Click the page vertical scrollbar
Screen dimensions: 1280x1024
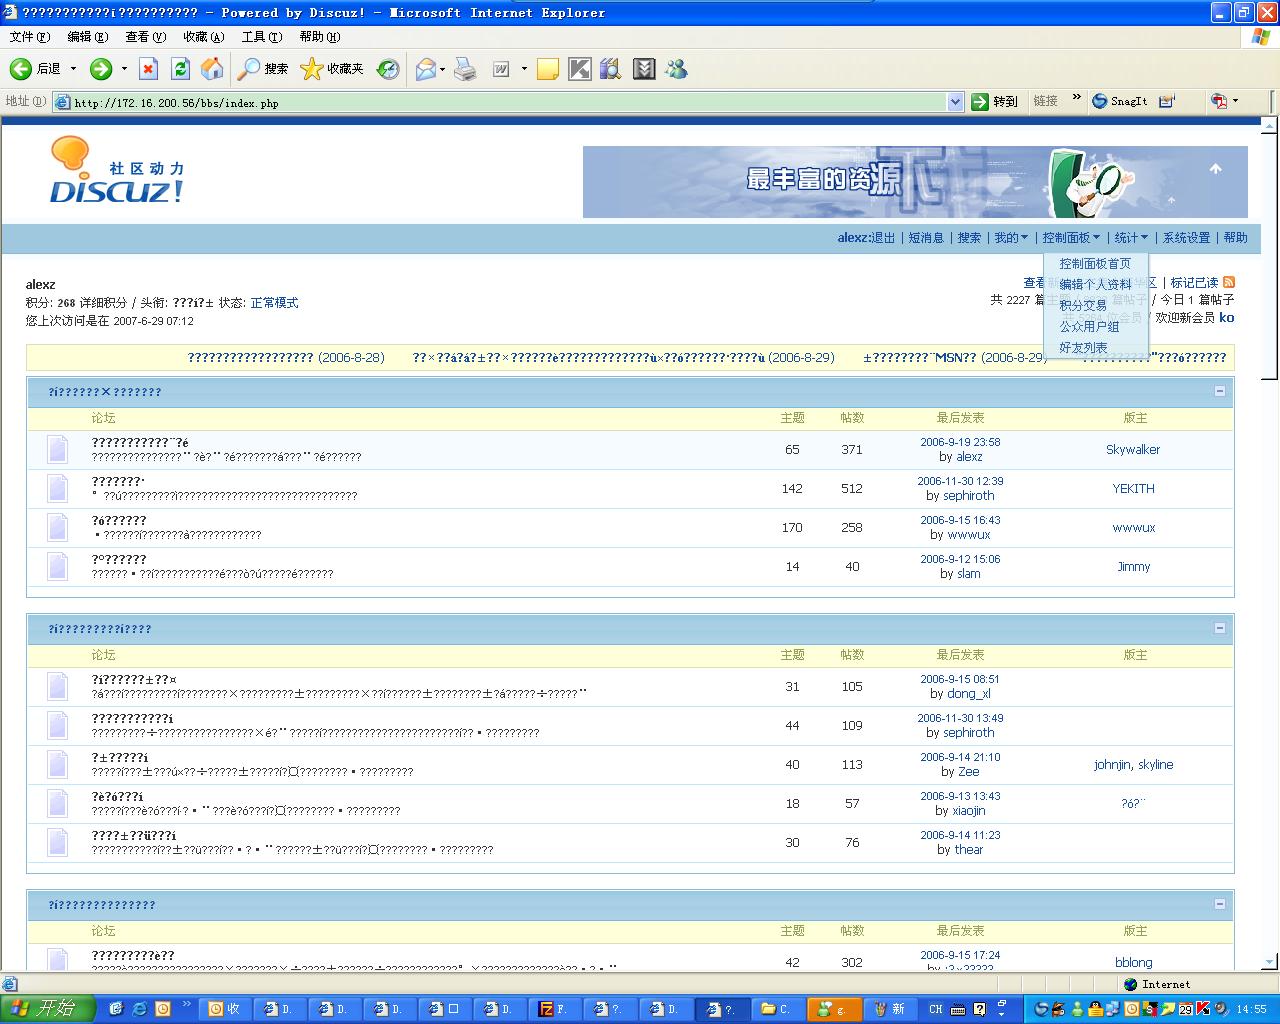pyautogui.click(x=1270, y=545)
